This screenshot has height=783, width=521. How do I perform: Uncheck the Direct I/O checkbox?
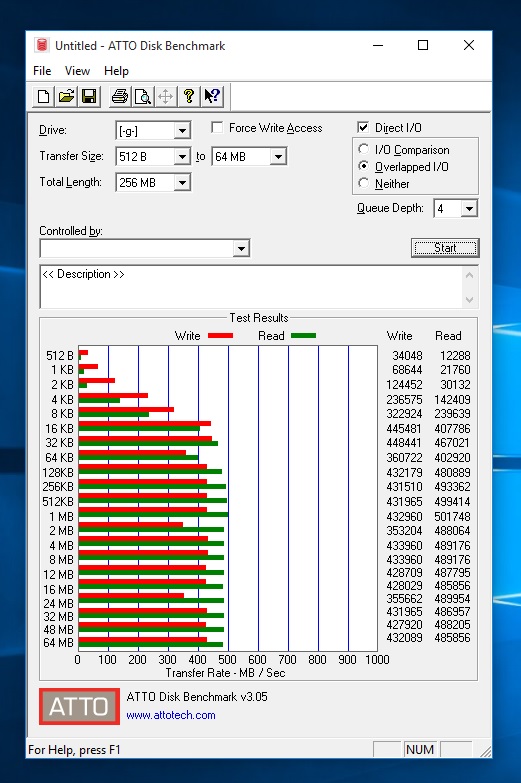363,128
